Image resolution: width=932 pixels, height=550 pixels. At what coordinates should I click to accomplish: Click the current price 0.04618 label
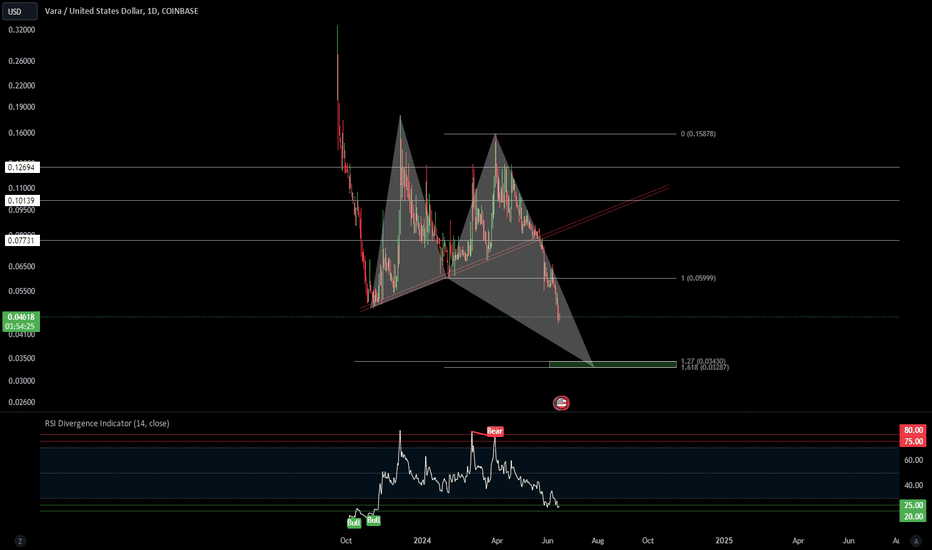(x=21, y=317)
